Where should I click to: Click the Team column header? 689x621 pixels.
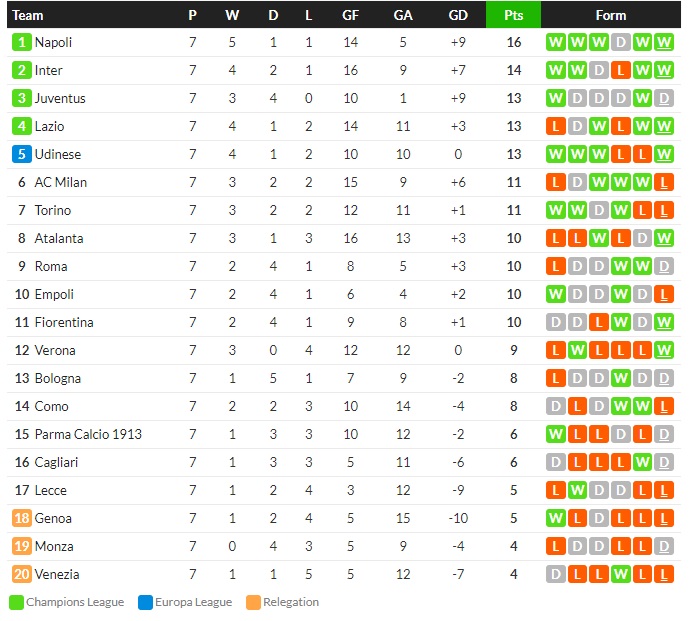28,15
